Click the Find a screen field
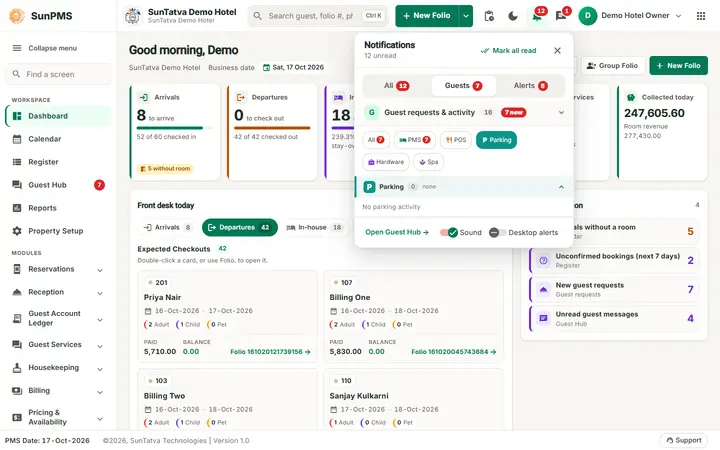 58,74
